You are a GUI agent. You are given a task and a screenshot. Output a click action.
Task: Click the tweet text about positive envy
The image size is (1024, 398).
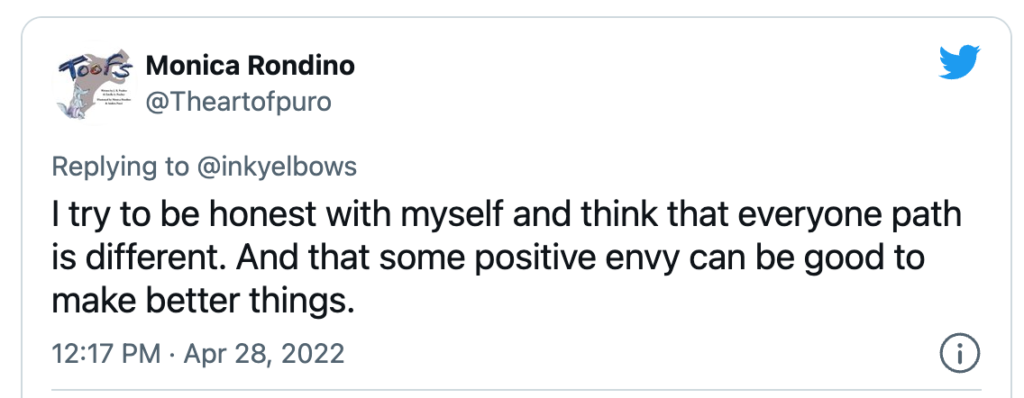pyautogui.click(x=507, y=257)
